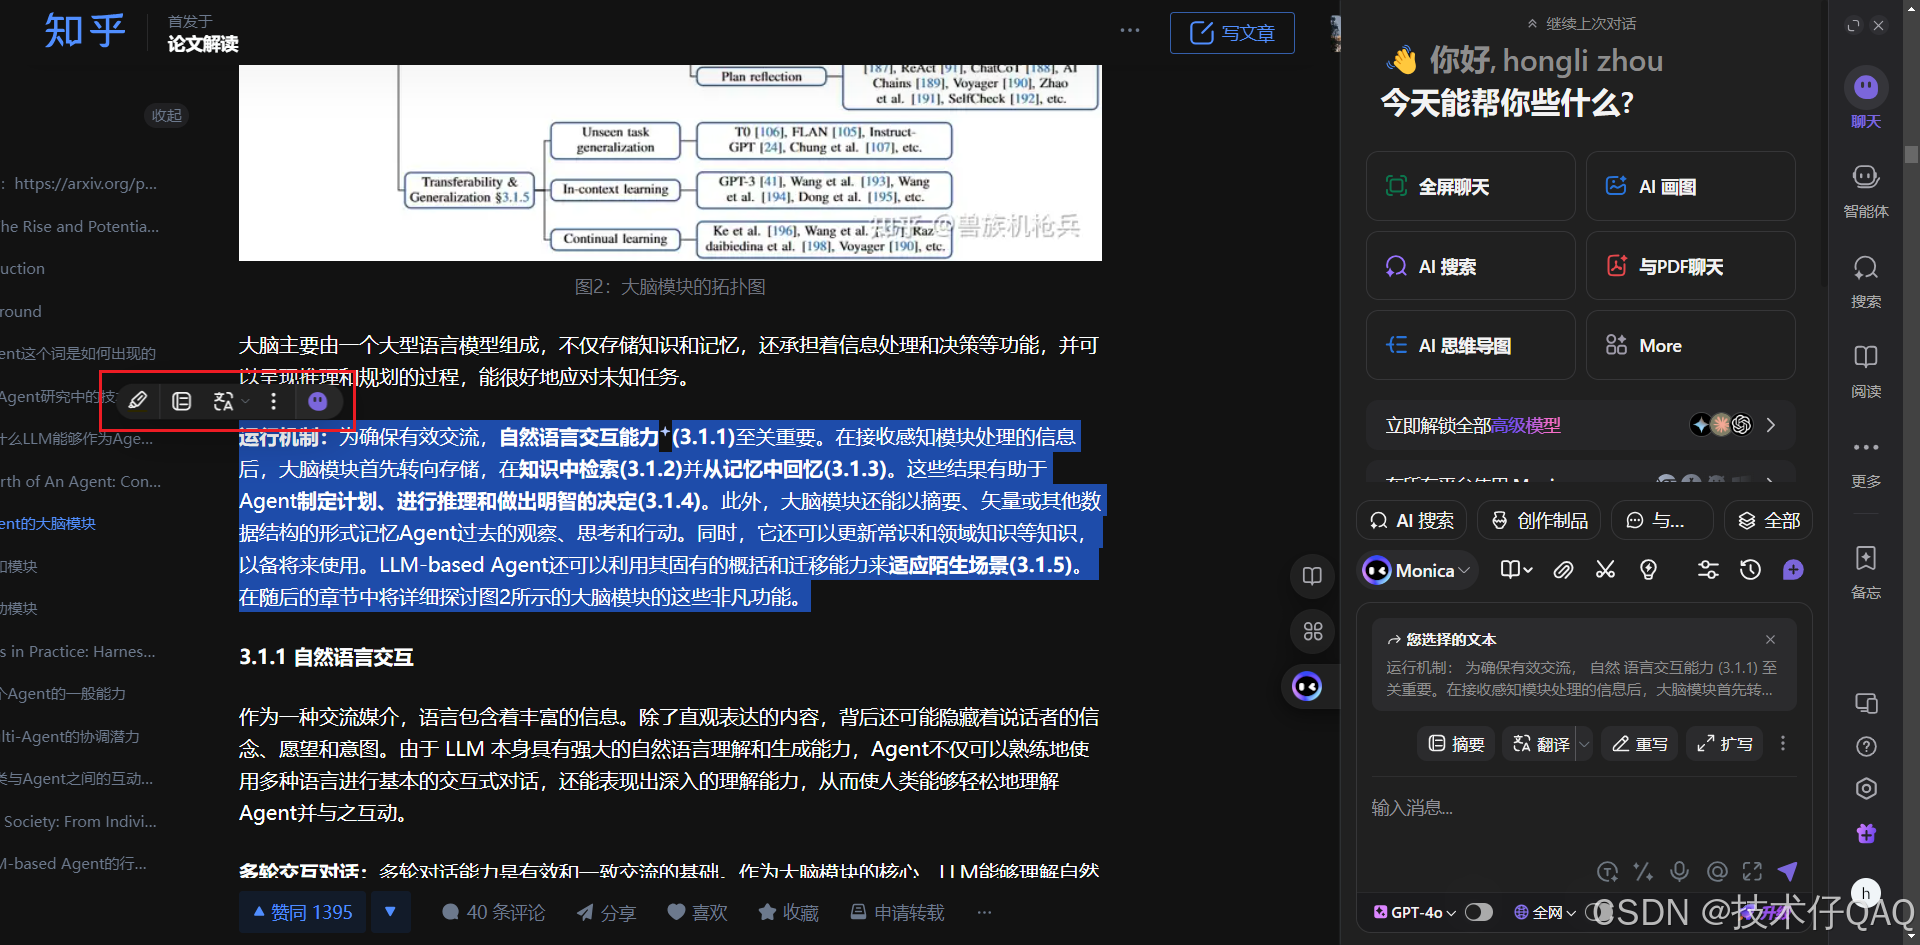
Task: Select the AI 搜索 quick tab
Action: click(x=1412, y=520)
